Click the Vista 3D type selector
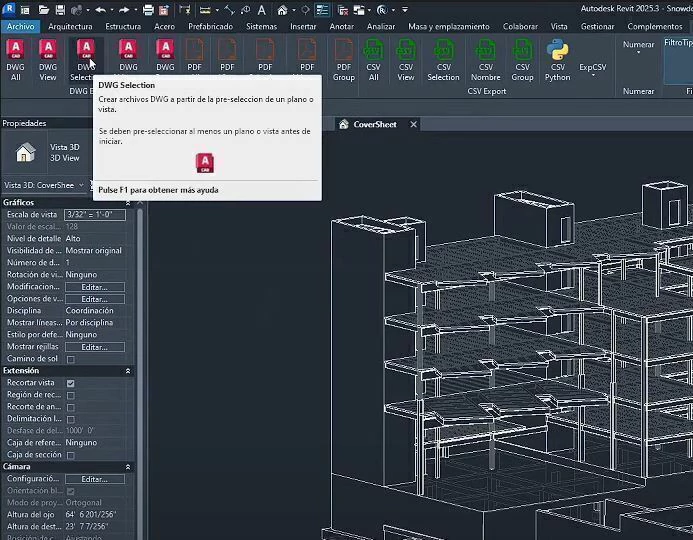 [x=46, y=152]
